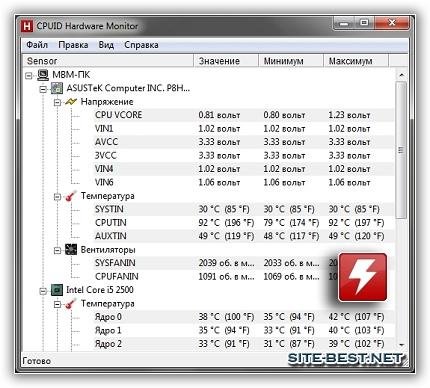Screen dimensions: 430x388
Task: Select the SYSTIN temperature row
Action: click(243, 209)
